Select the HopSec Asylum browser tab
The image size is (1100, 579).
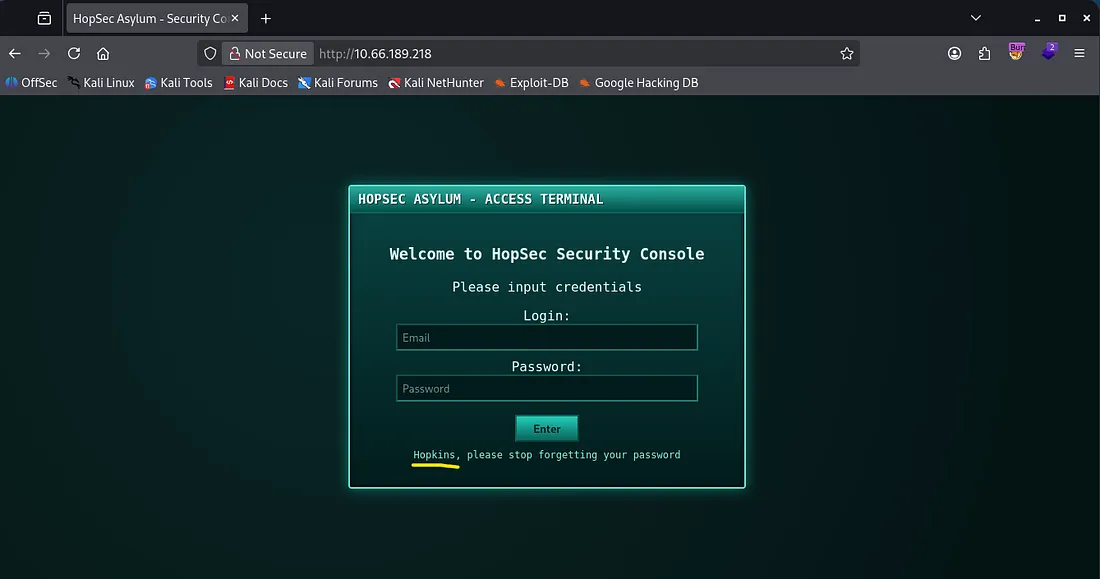(148, 19)
